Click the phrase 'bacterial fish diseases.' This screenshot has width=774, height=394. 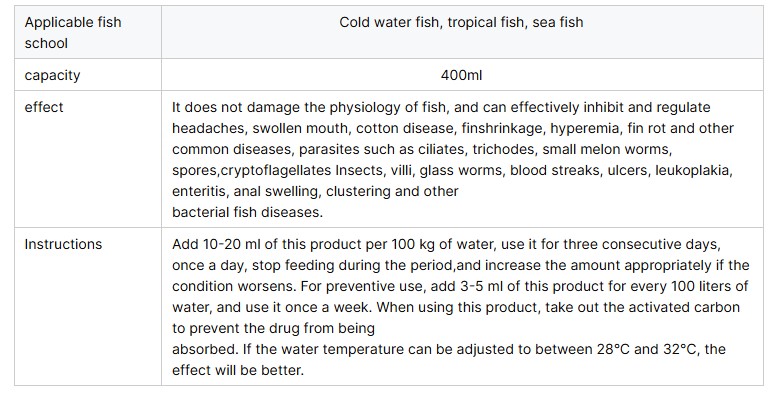pyautogui.click(x=247, y=212)
